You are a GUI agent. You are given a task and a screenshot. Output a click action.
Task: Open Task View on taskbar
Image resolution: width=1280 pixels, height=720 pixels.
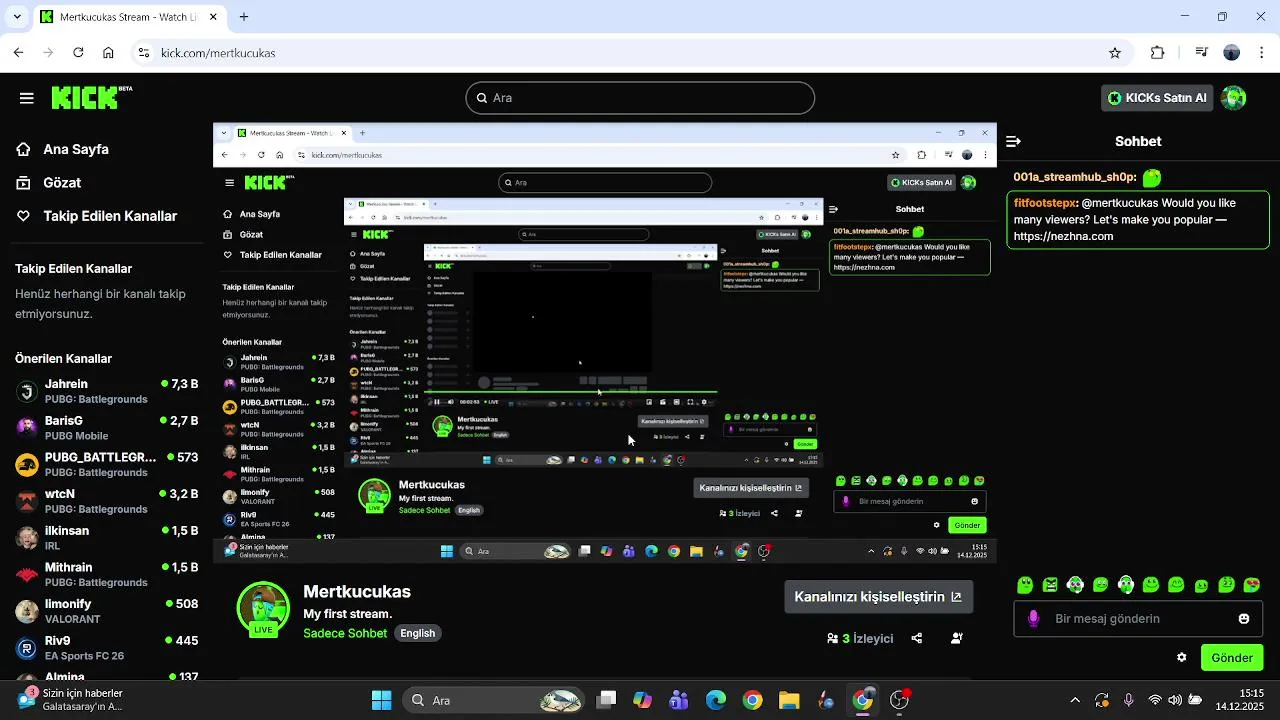(606, 700)
